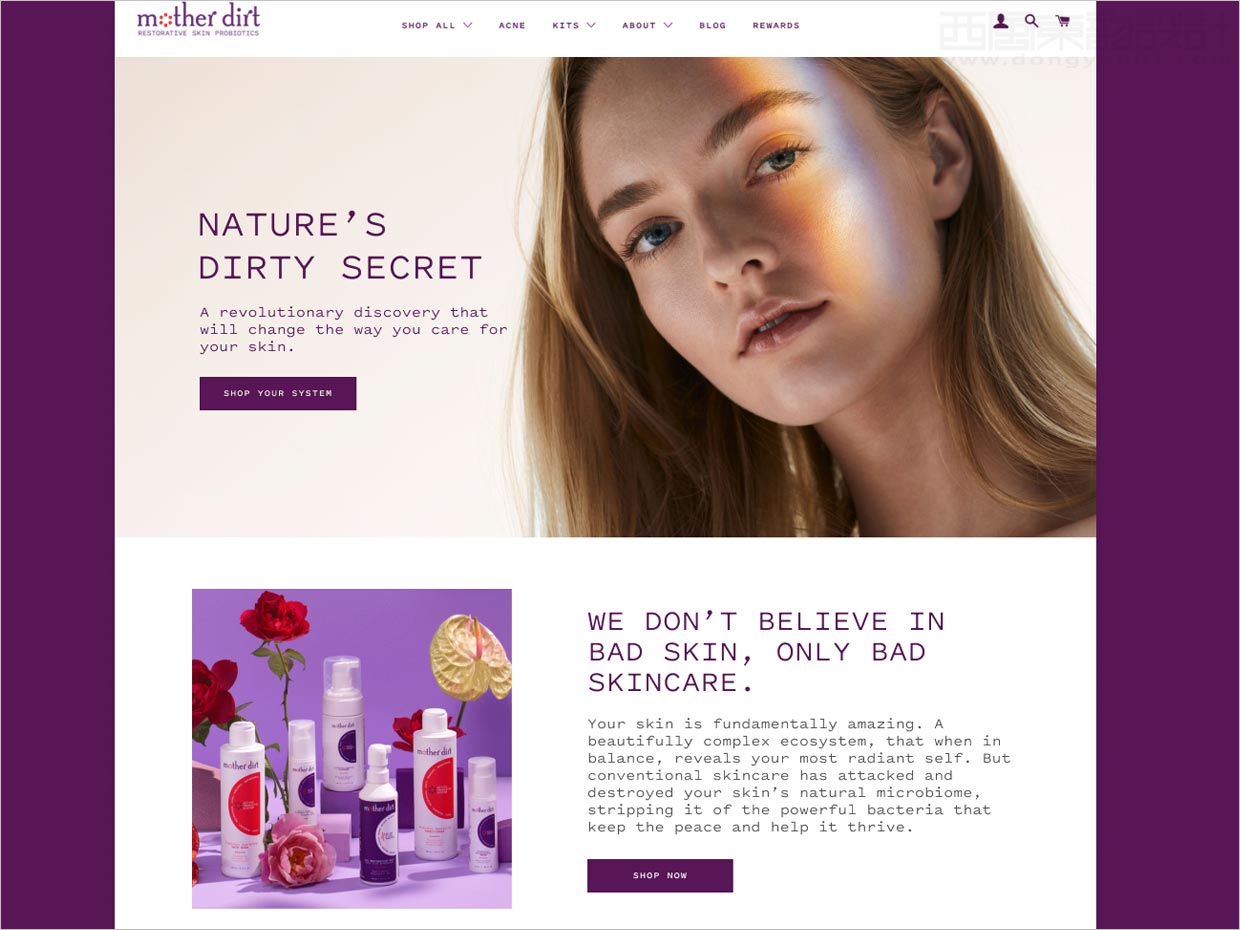Click the Nature's Dirty Secret headline
Image resolution: width=1240 pixels, height=930 pixels.
tap(340, 246)
